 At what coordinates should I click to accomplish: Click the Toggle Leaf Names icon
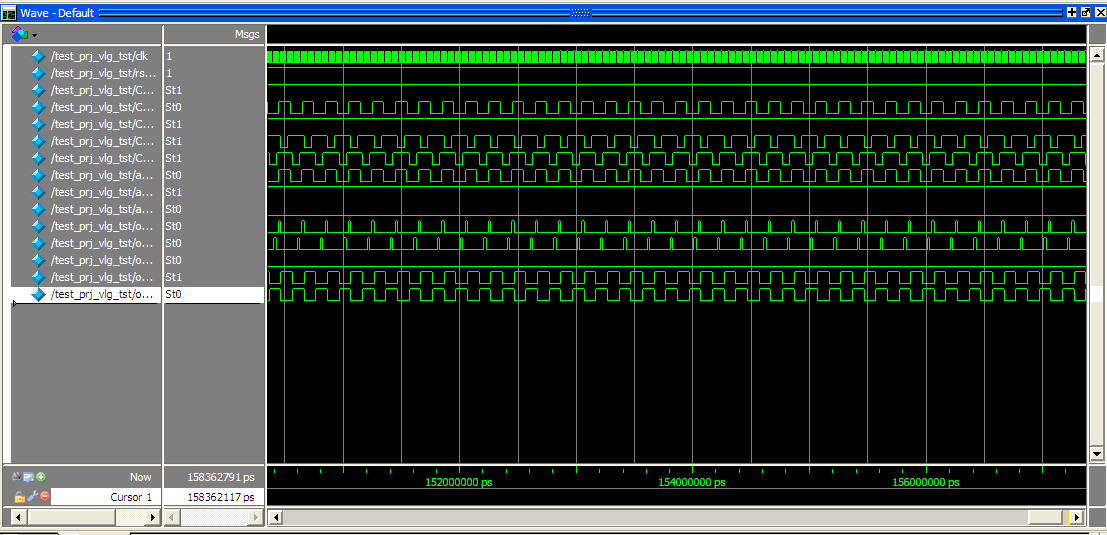tap(17, 477)
